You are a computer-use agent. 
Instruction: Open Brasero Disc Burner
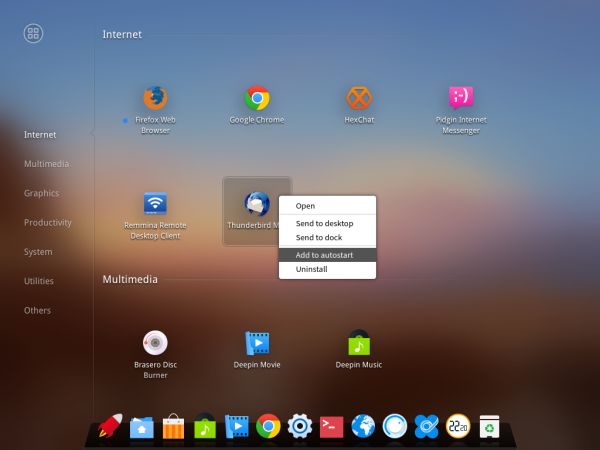(155, 342)
